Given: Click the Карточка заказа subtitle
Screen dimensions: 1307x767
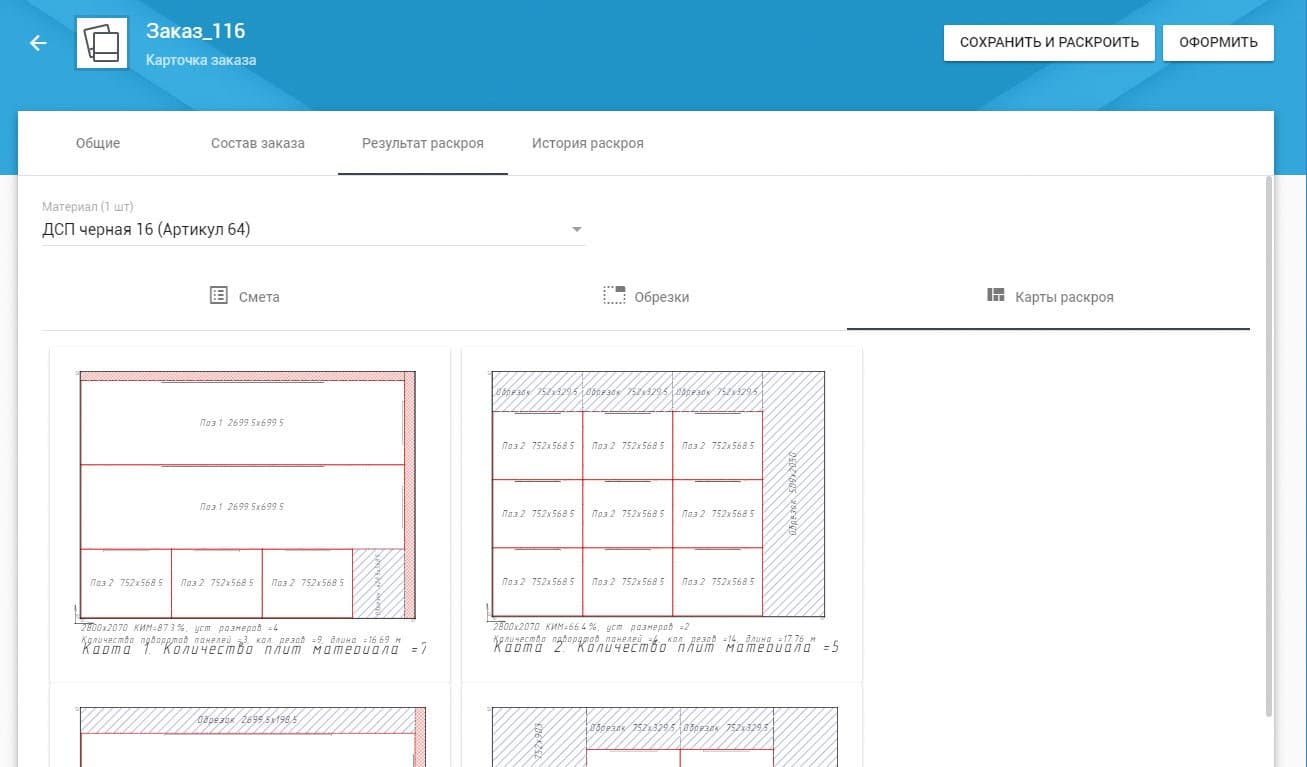Looking at the screenshot, I should 201,60.
